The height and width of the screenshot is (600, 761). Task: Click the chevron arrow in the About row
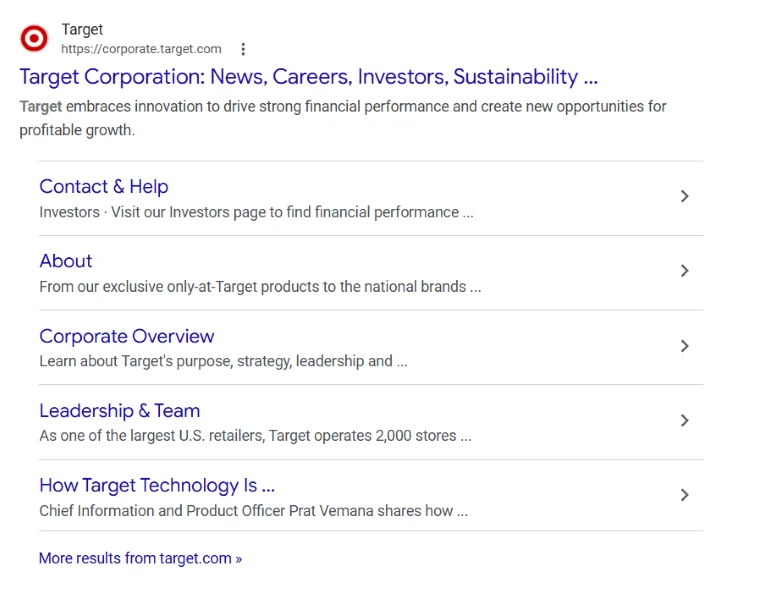point(684,271)
